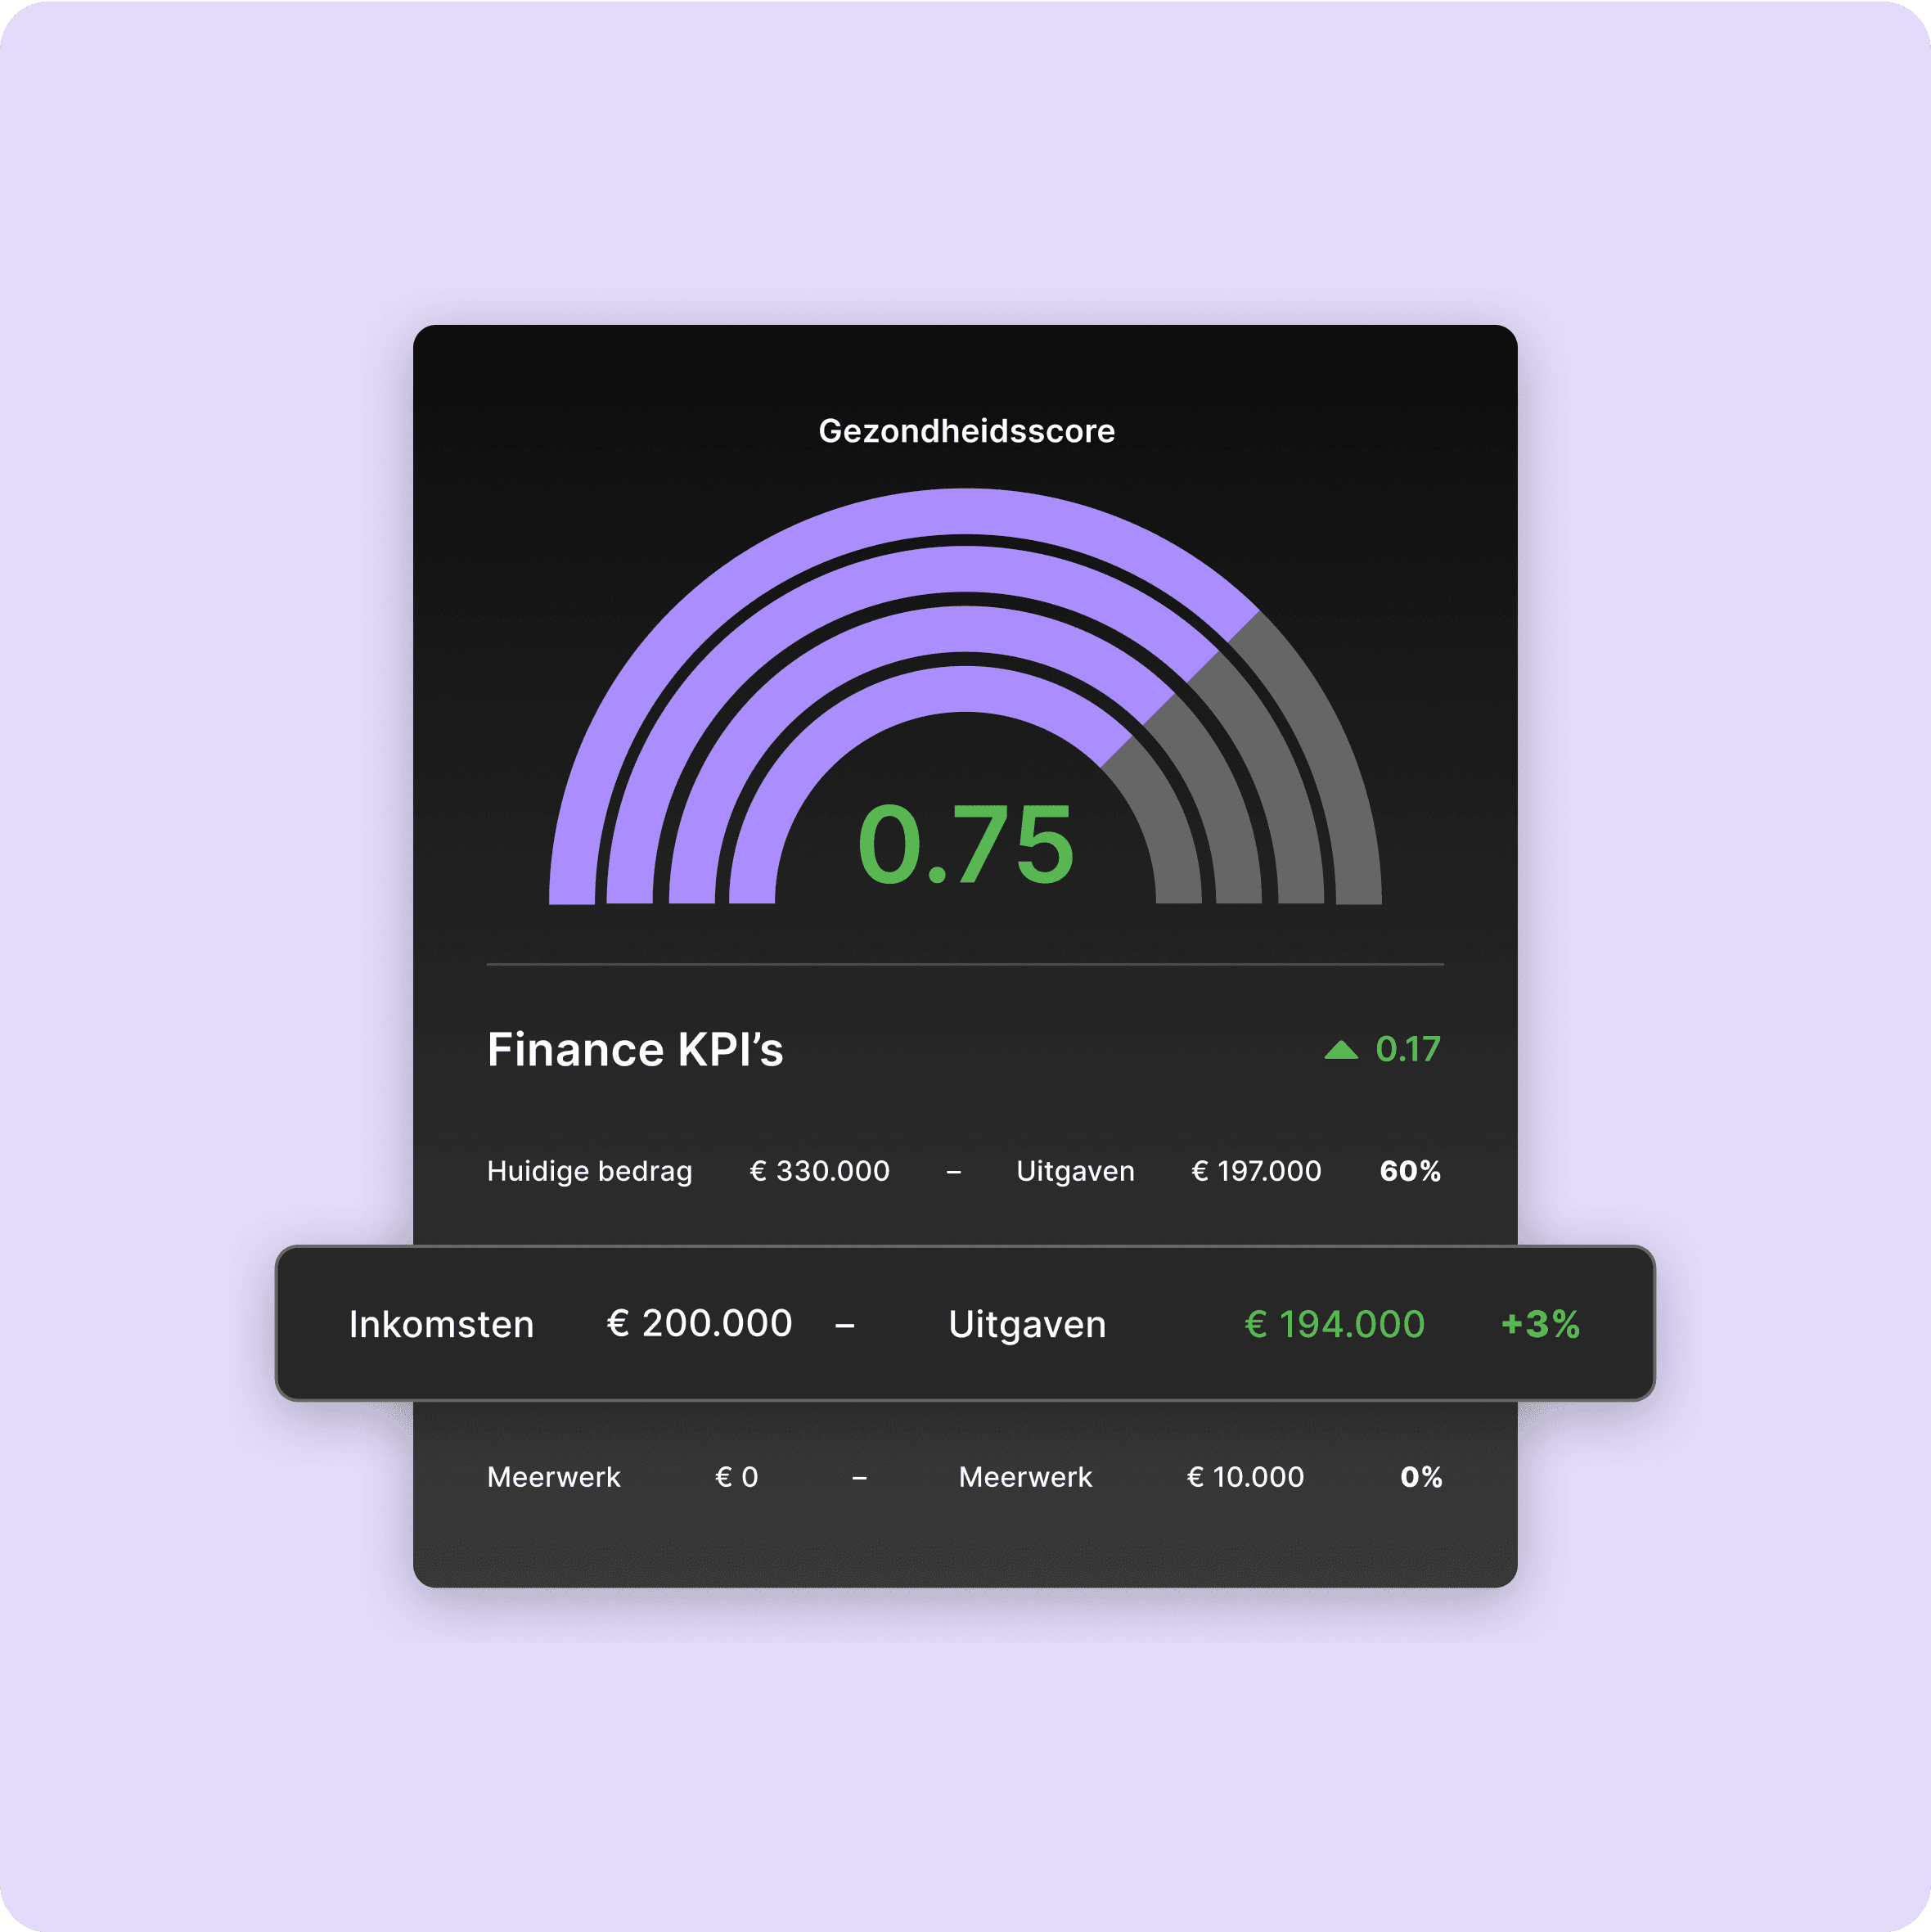Click the 0% percentage value
This screenshot has width=1931, height=1932.
(x=1421, y=1477)
